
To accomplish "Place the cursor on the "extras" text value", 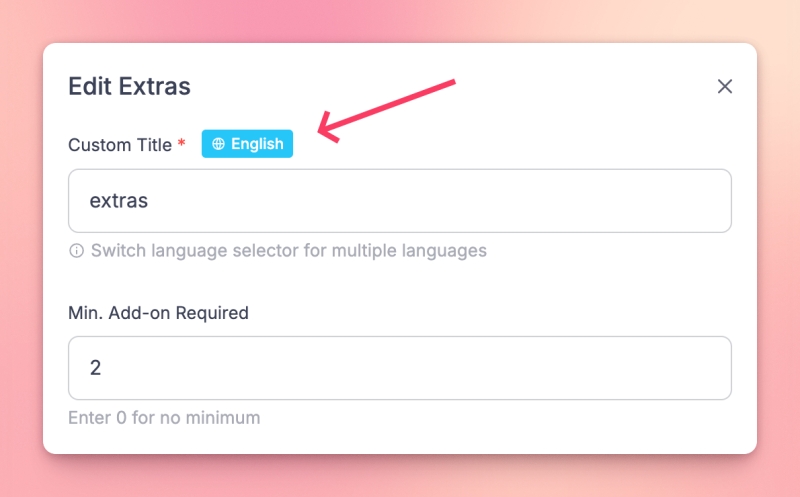I will pos(119,201).
